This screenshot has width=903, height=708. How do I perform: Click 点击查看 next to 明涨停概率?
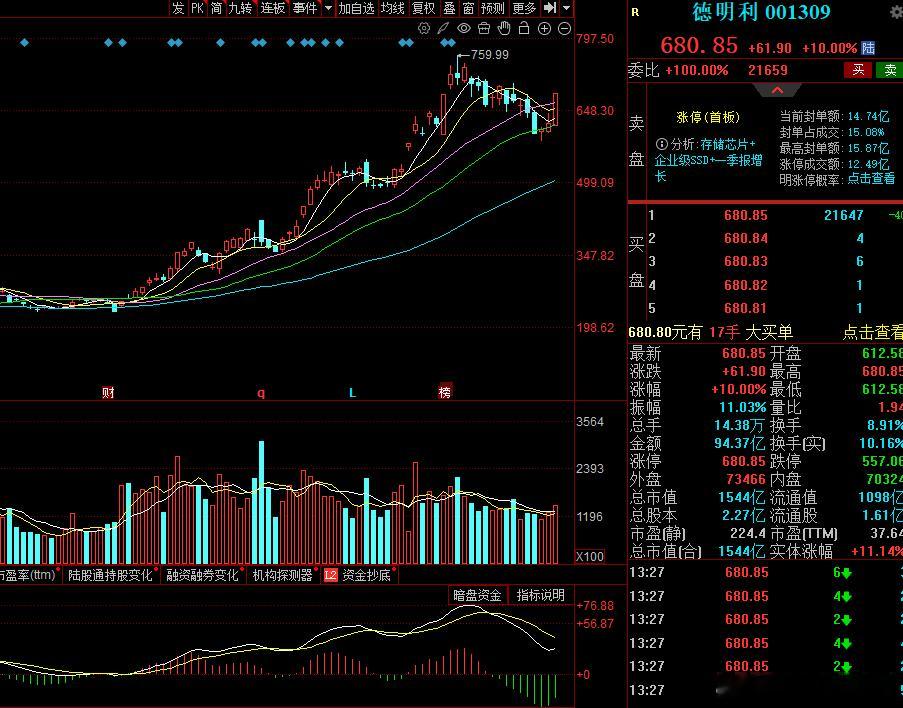click(871, 179)
